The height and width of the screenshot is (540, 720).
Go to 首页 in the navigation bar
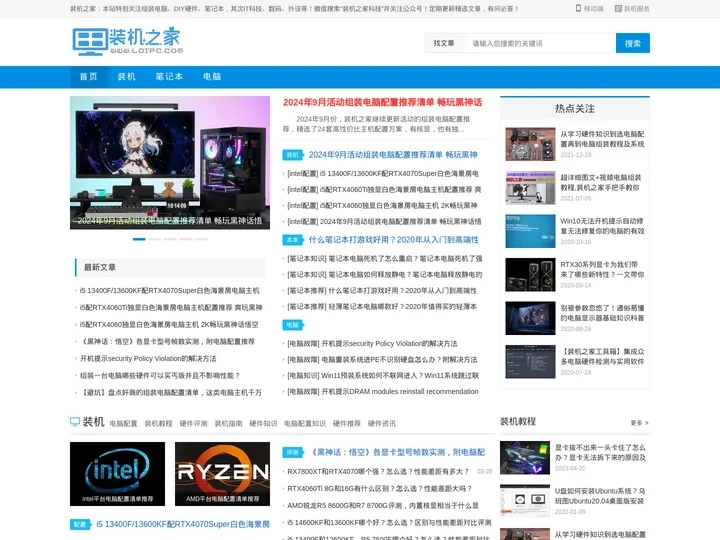[89, 77]
